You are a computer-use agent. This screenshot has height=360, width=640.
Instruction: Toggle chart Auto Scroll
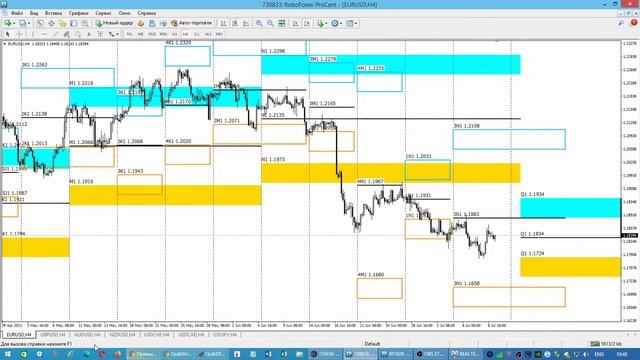(296, 23)
